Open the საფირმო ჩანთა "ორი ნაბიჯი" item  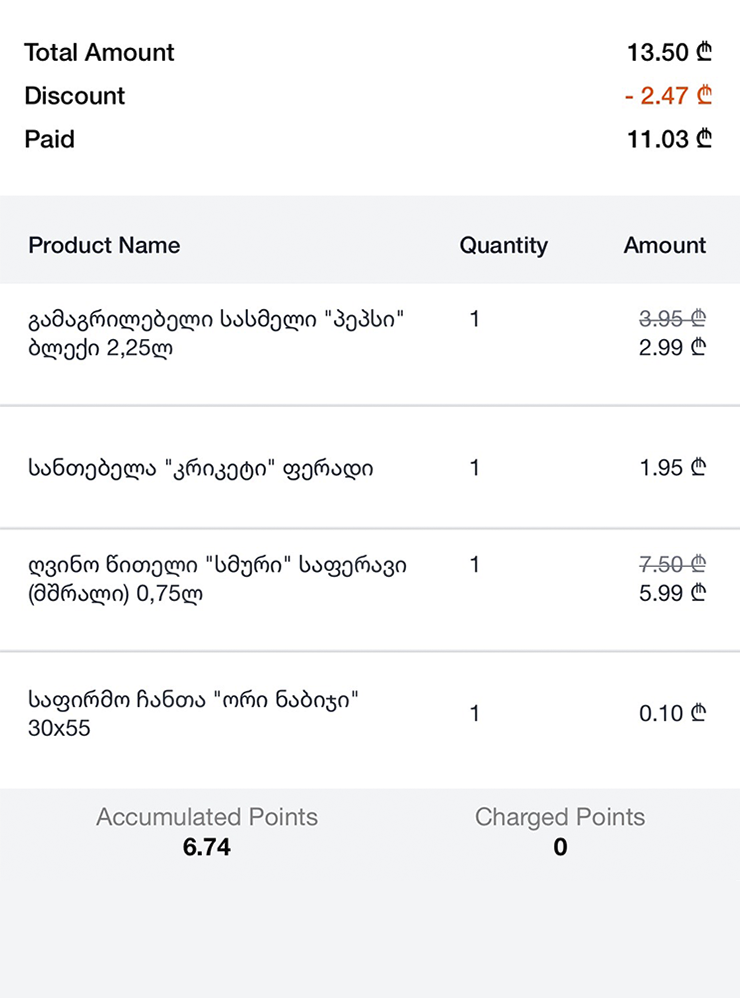pyautogui.click(x=193, y=714)
